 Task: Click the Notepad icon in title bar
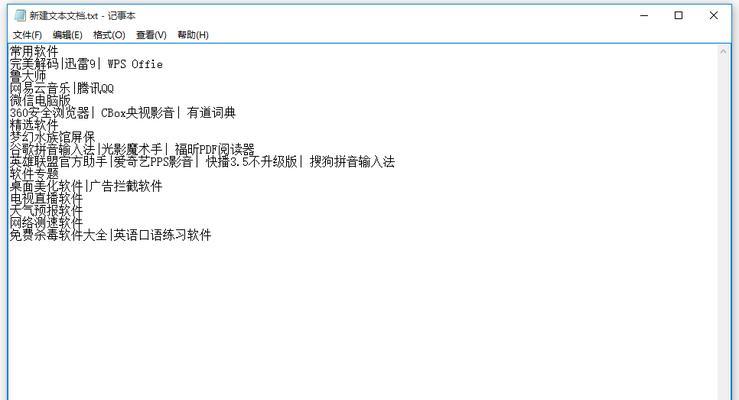(20, 16)
